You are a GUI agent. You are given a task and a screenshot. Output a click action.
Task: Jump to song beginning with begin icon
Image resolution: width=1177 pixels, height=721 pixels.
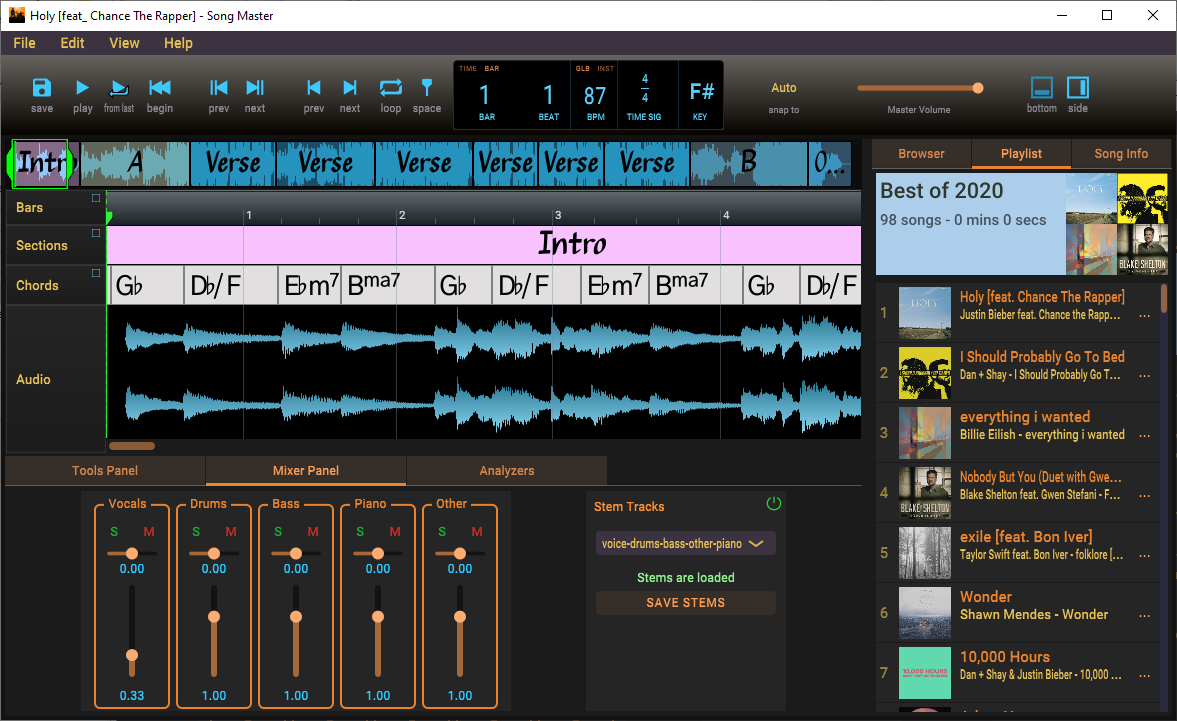(x=160, y=89)
